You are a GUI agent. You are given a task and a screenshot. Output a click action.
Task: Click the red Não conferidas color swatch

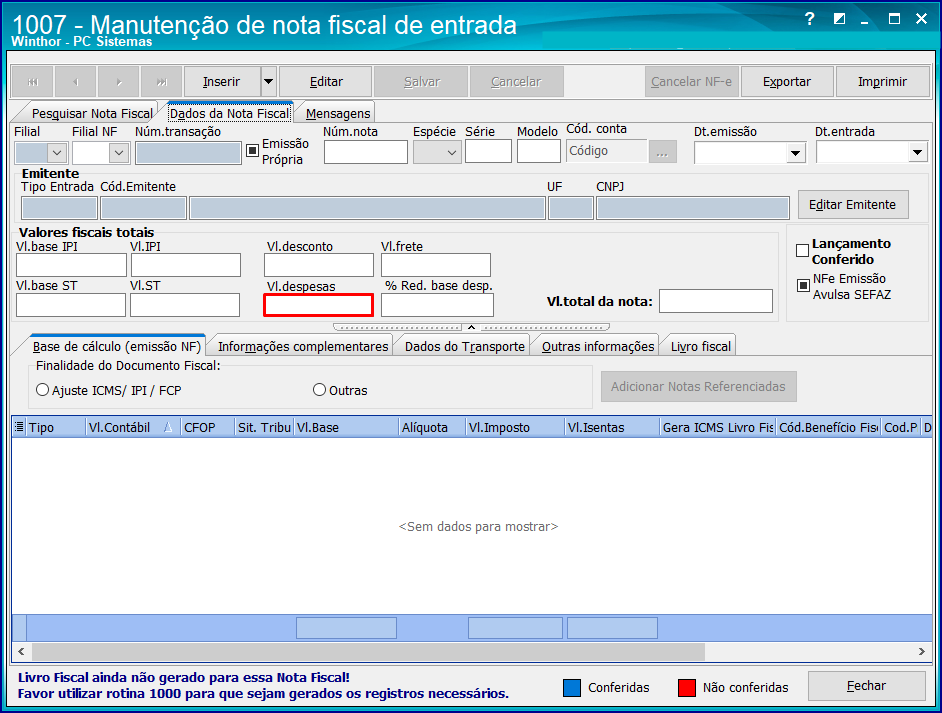click(x=687, y=688)
